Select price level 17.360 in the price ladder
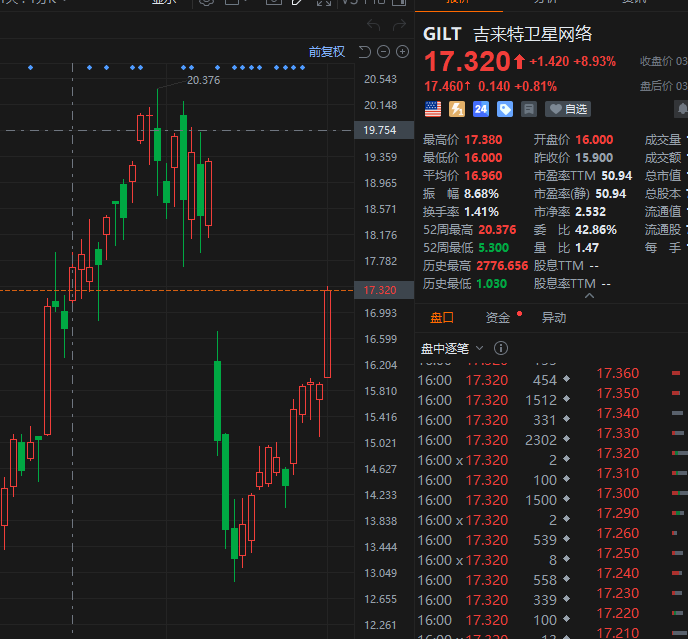 (618, 373)
